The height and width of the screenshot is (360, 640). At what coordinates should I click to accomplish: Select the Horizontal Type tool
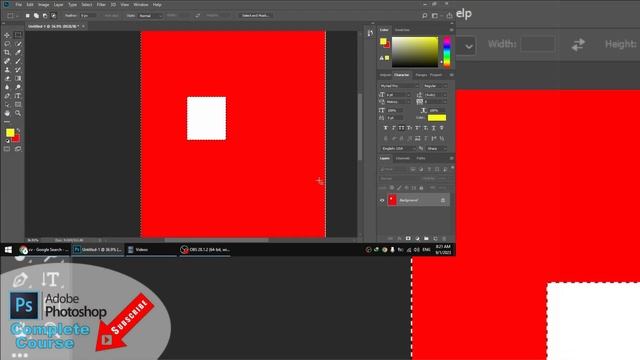pyautogui.click(x=18, y=96)
